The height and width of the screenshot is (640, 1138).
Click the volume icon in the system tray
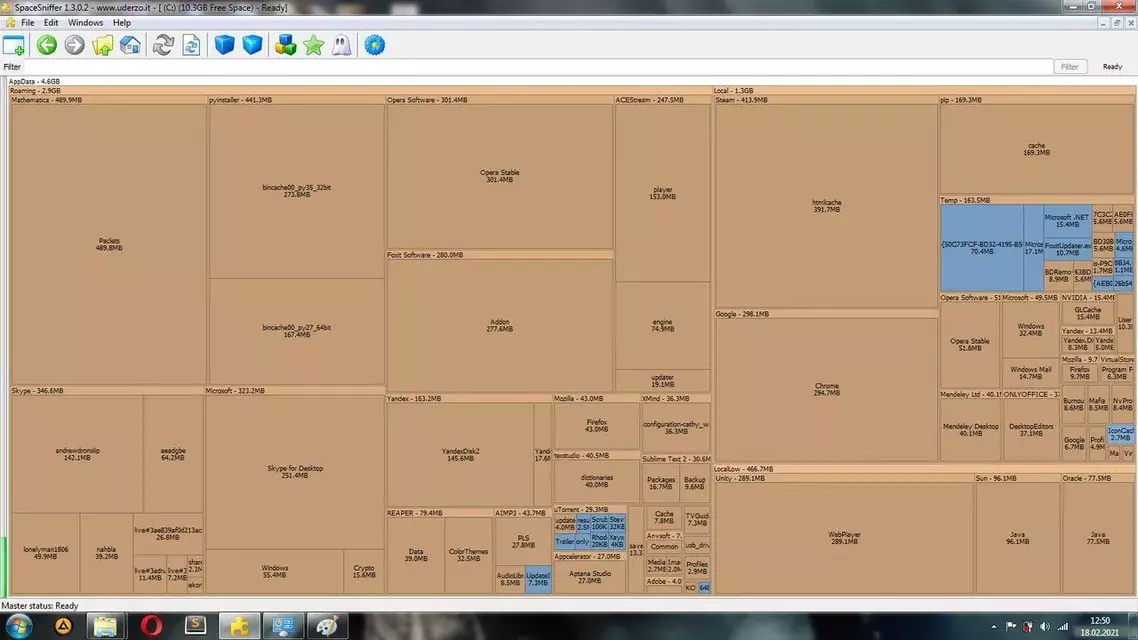coord(1044,626)
